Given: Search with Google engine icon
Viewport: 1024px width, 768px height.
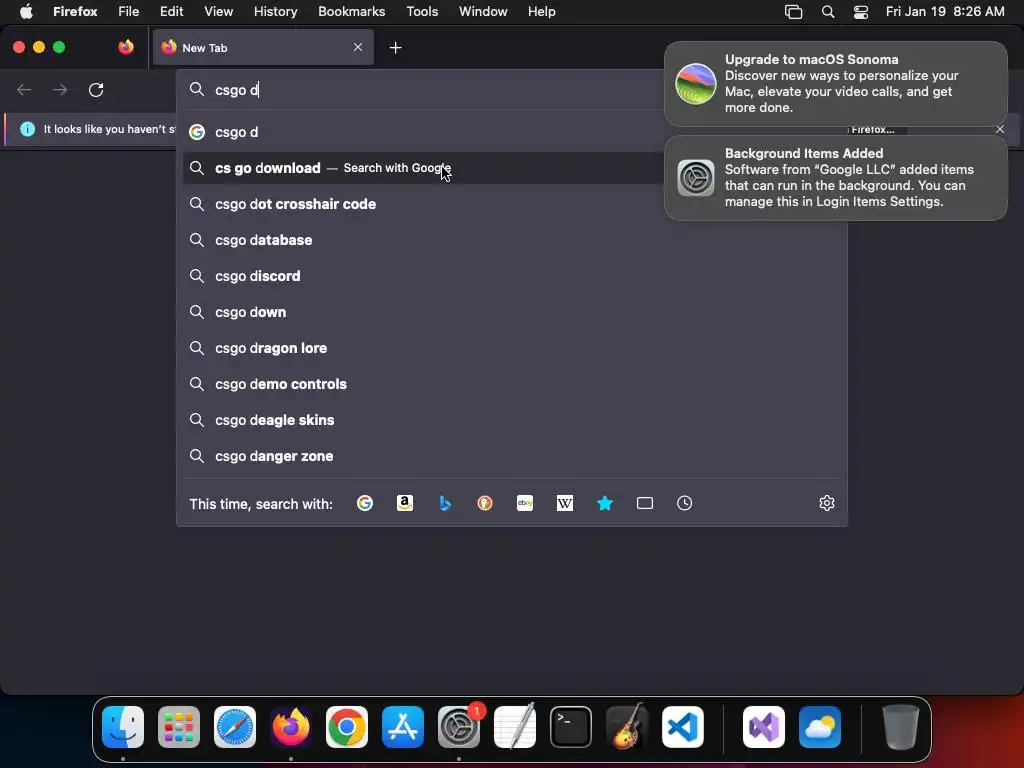Looking at the screenshot, I should pyautogui.click(x=364, y=503).
